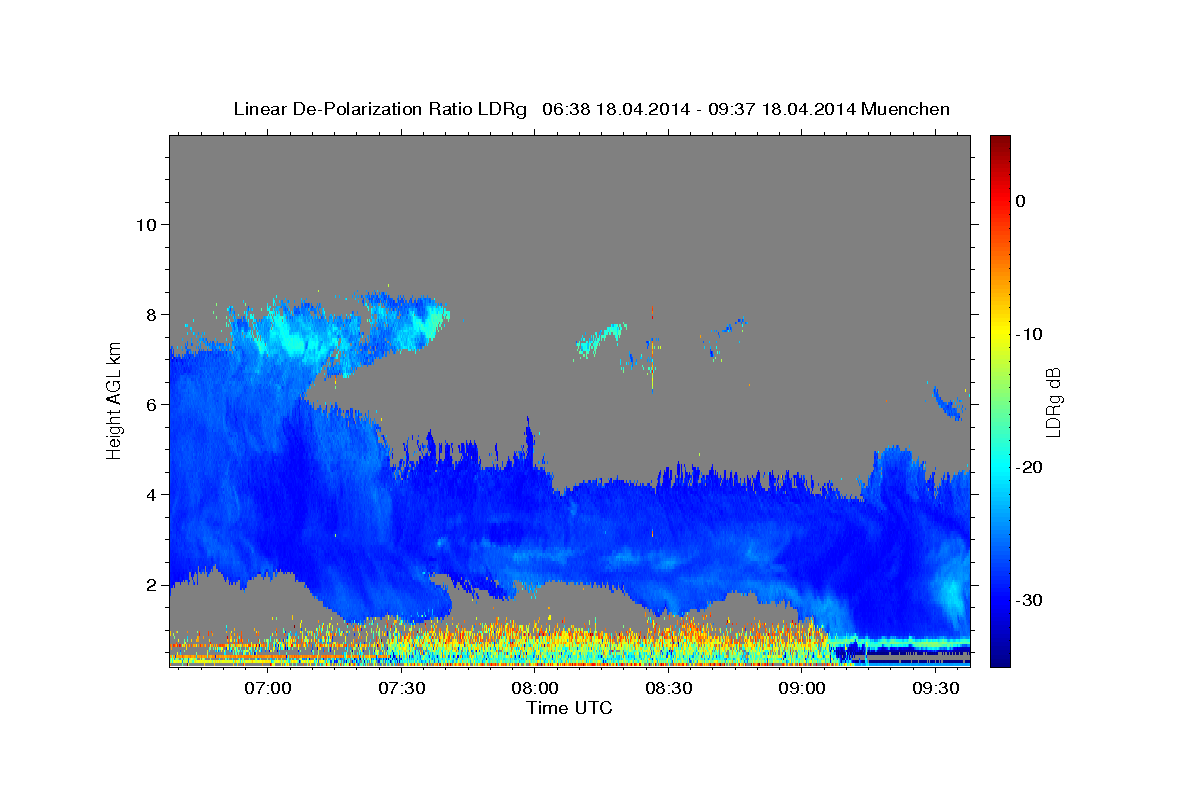Click the plot title 'Linear De-Polarization Ratio LDRg'

[380, 109]
